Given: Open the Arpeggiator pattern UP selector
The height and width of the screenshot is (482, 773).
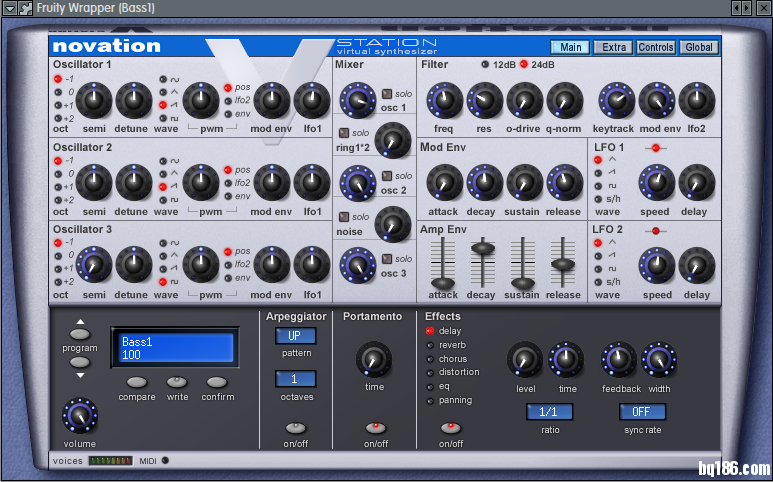Looking at the screenshot, I should pyautogui.click(x=296, y=336).
